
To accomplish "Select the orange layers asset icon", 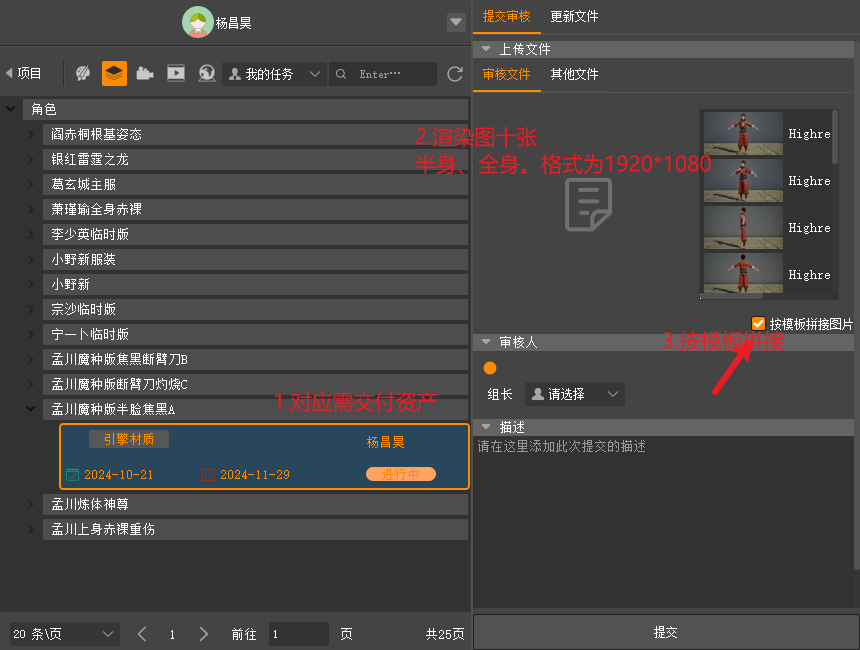I will [x=114, y=74].
